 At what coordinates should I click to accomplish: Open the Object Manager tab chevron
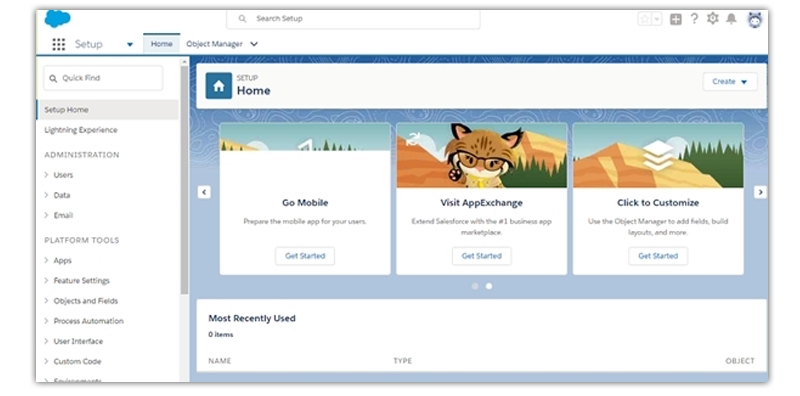coord(254,44)
